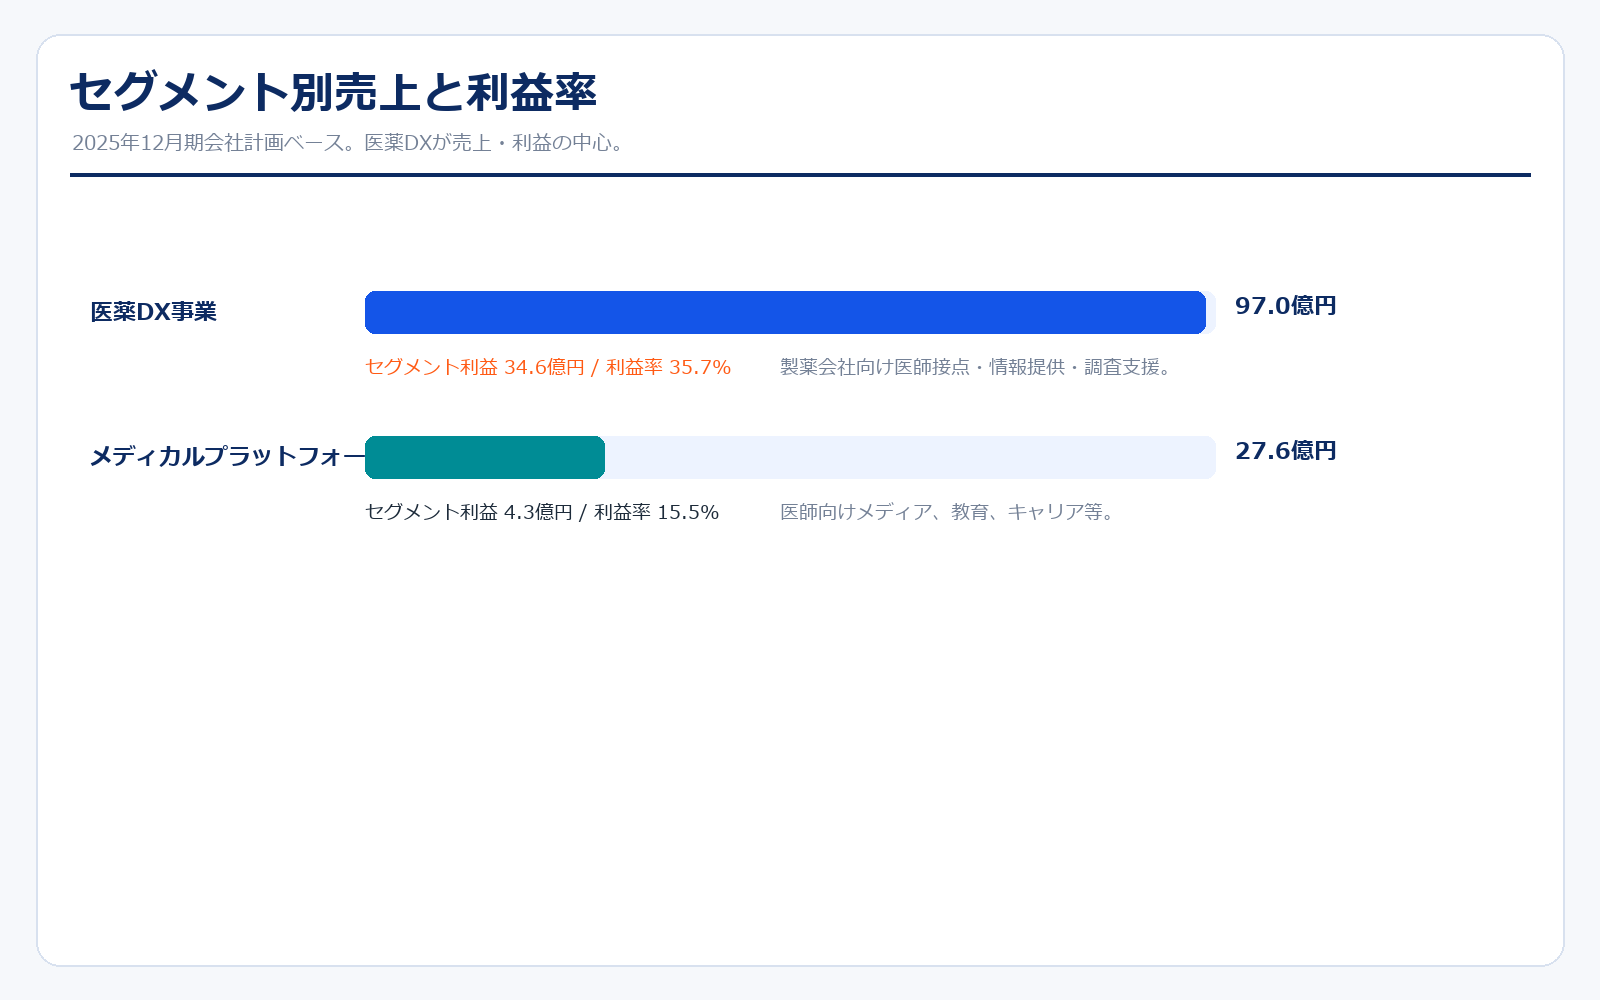Click the セグメント利益 4.3億円 / 利益率 15.5% text
The width and height of the screenshot is (1600, 1000).
coord(542,512)
